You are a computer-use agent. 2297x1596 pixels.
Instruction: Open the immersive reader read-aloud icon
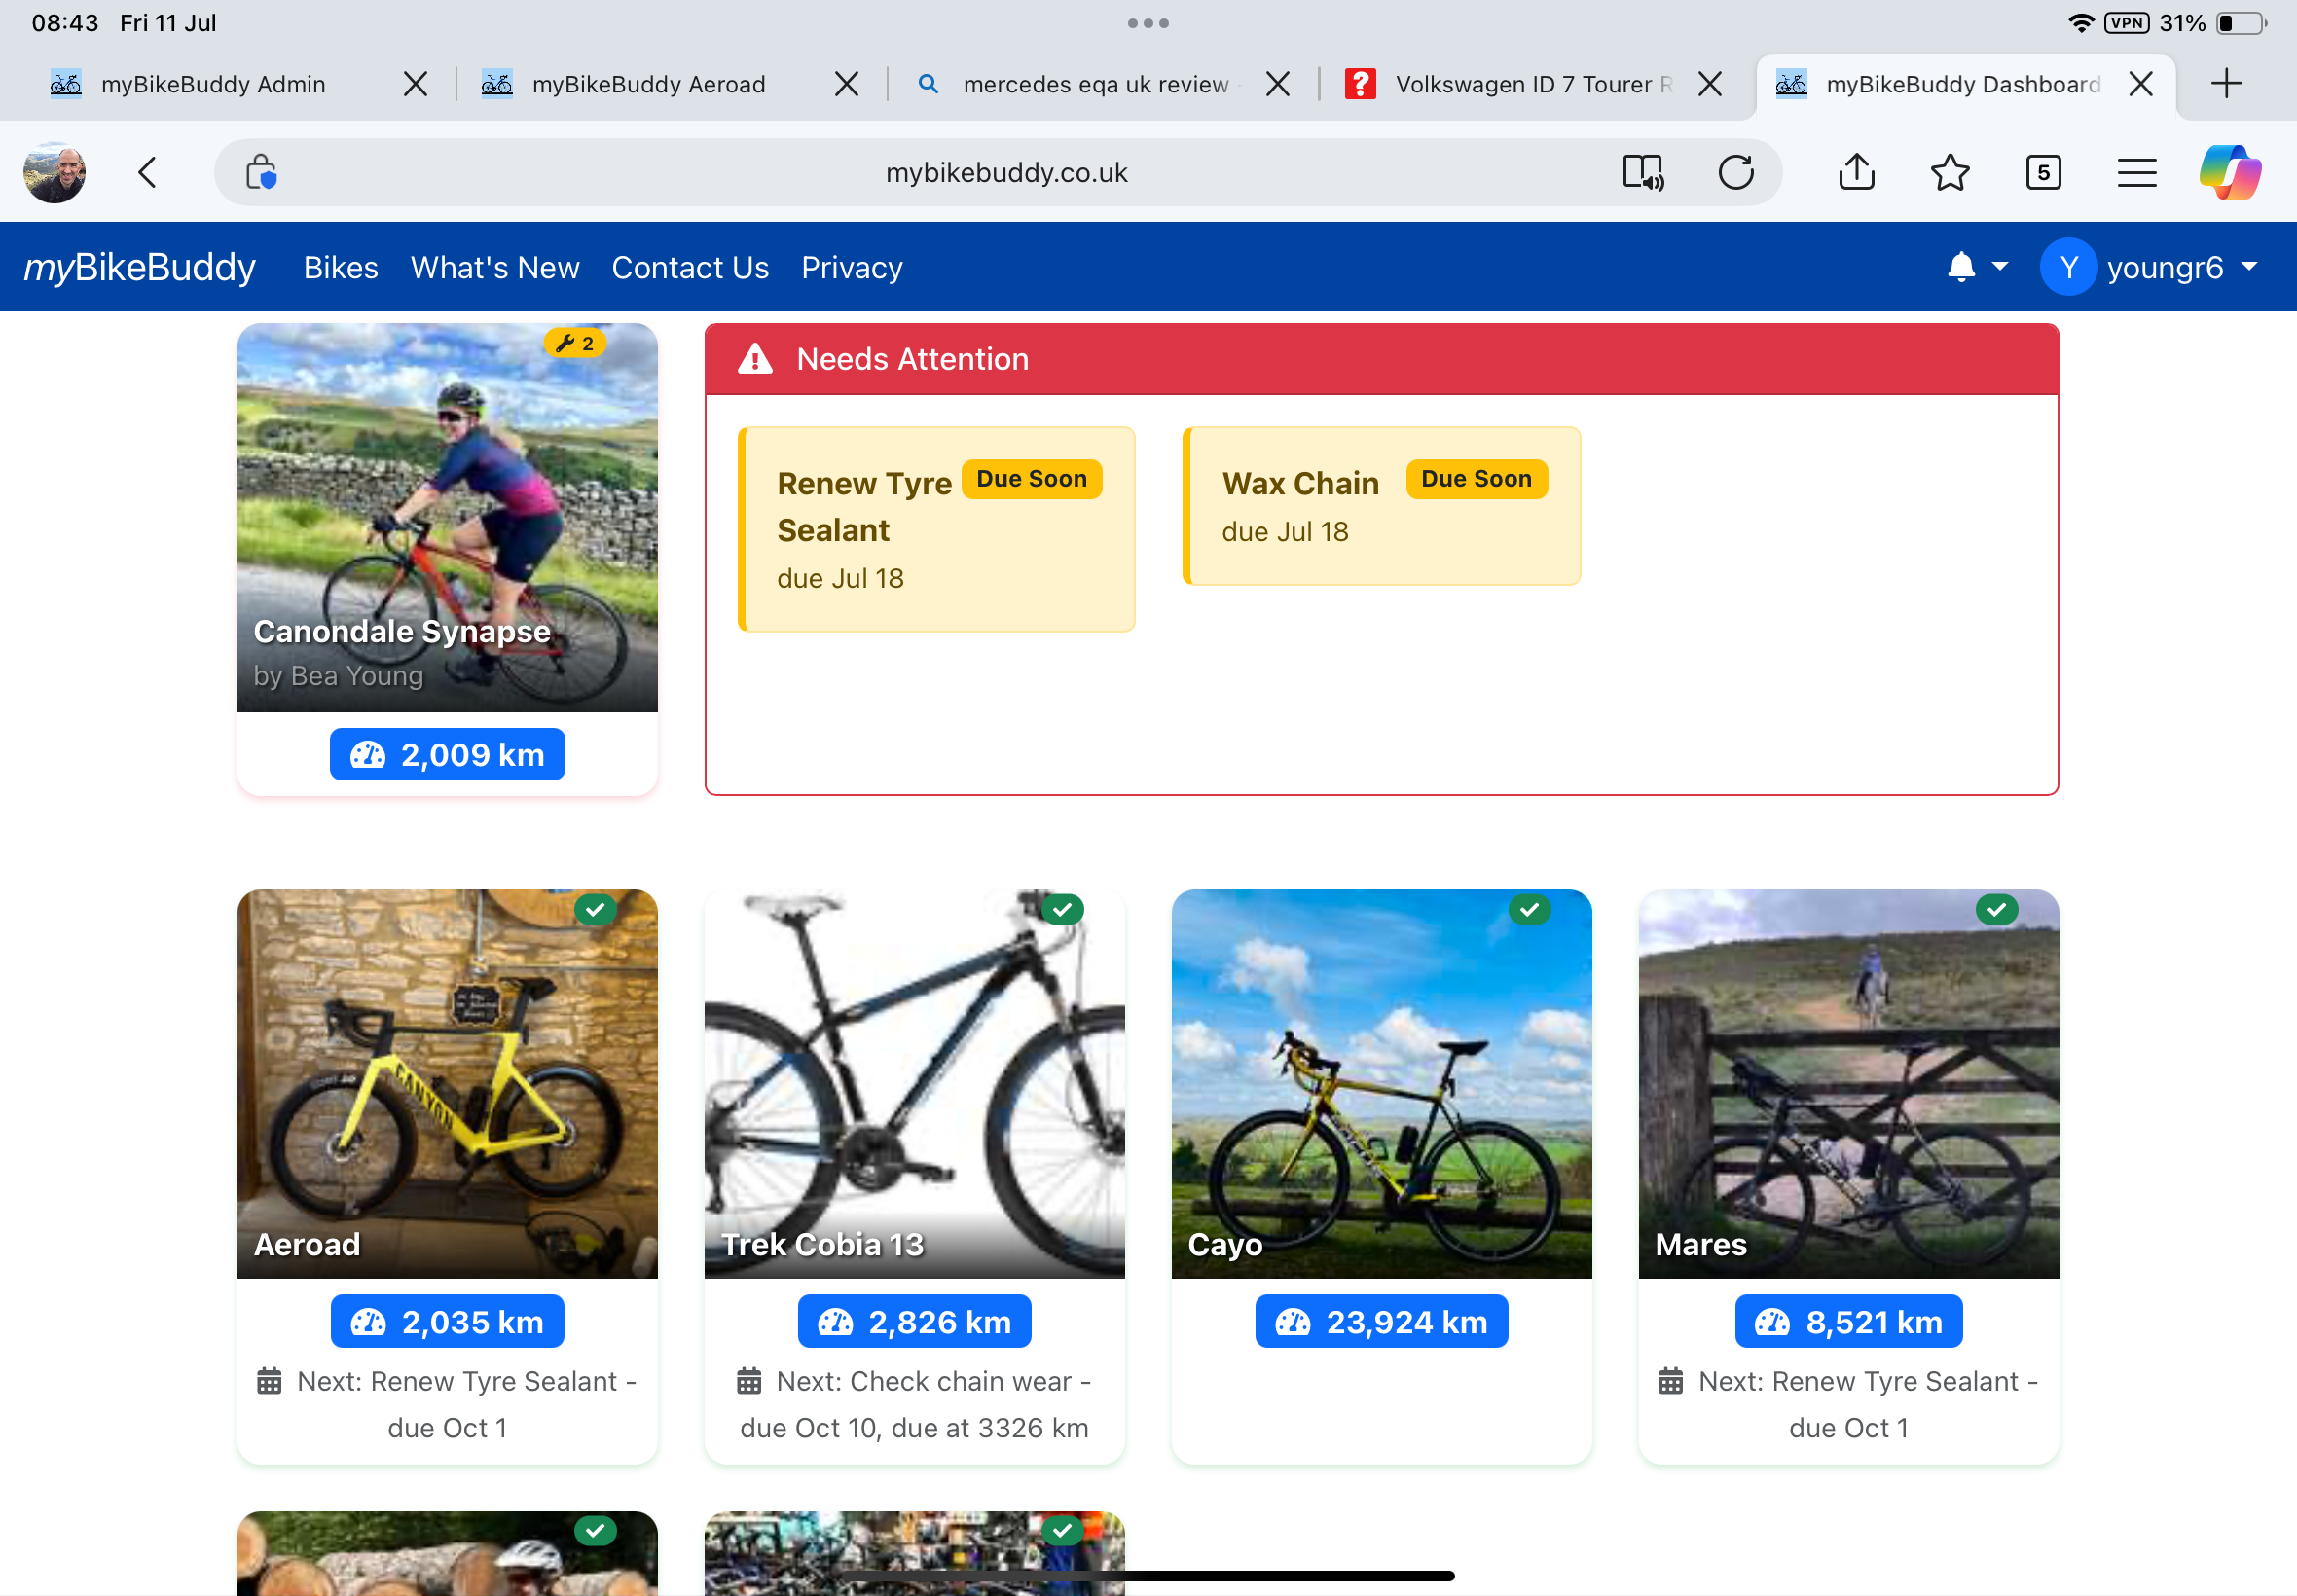pyautogui.click(x=1643, y=172)
